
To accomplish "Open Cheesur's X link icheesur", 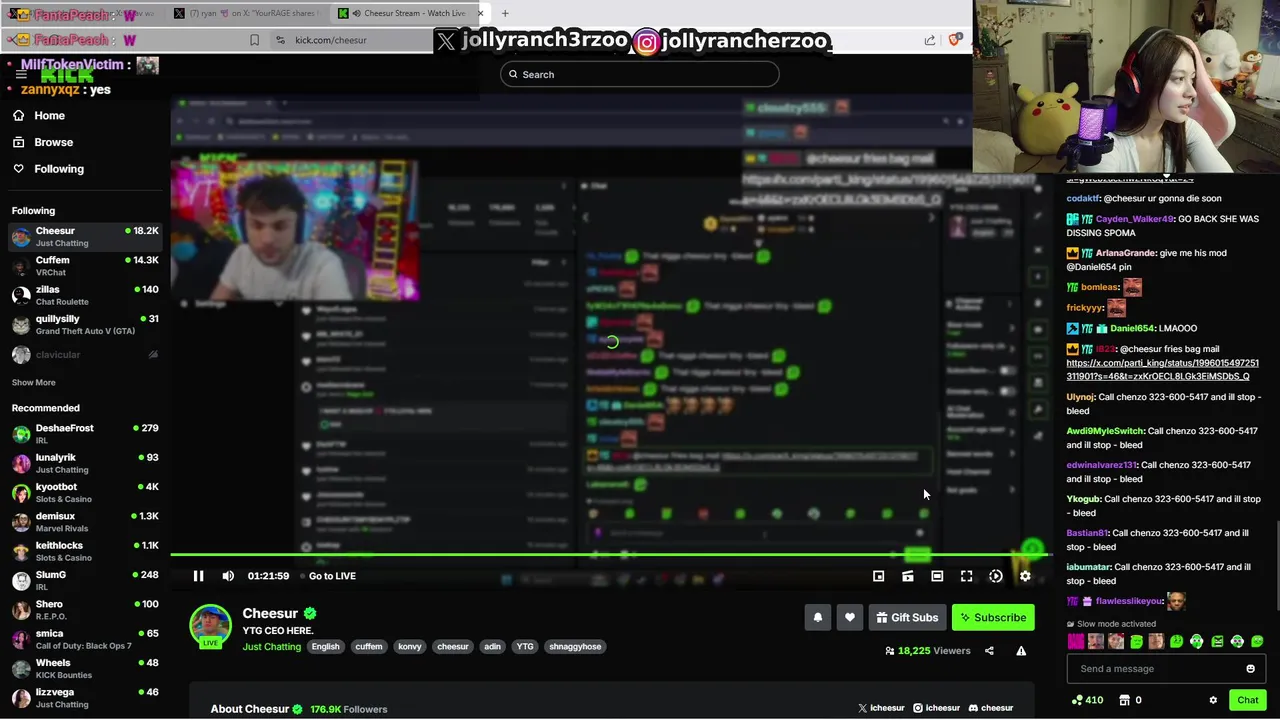I will [x=881, y=708].
